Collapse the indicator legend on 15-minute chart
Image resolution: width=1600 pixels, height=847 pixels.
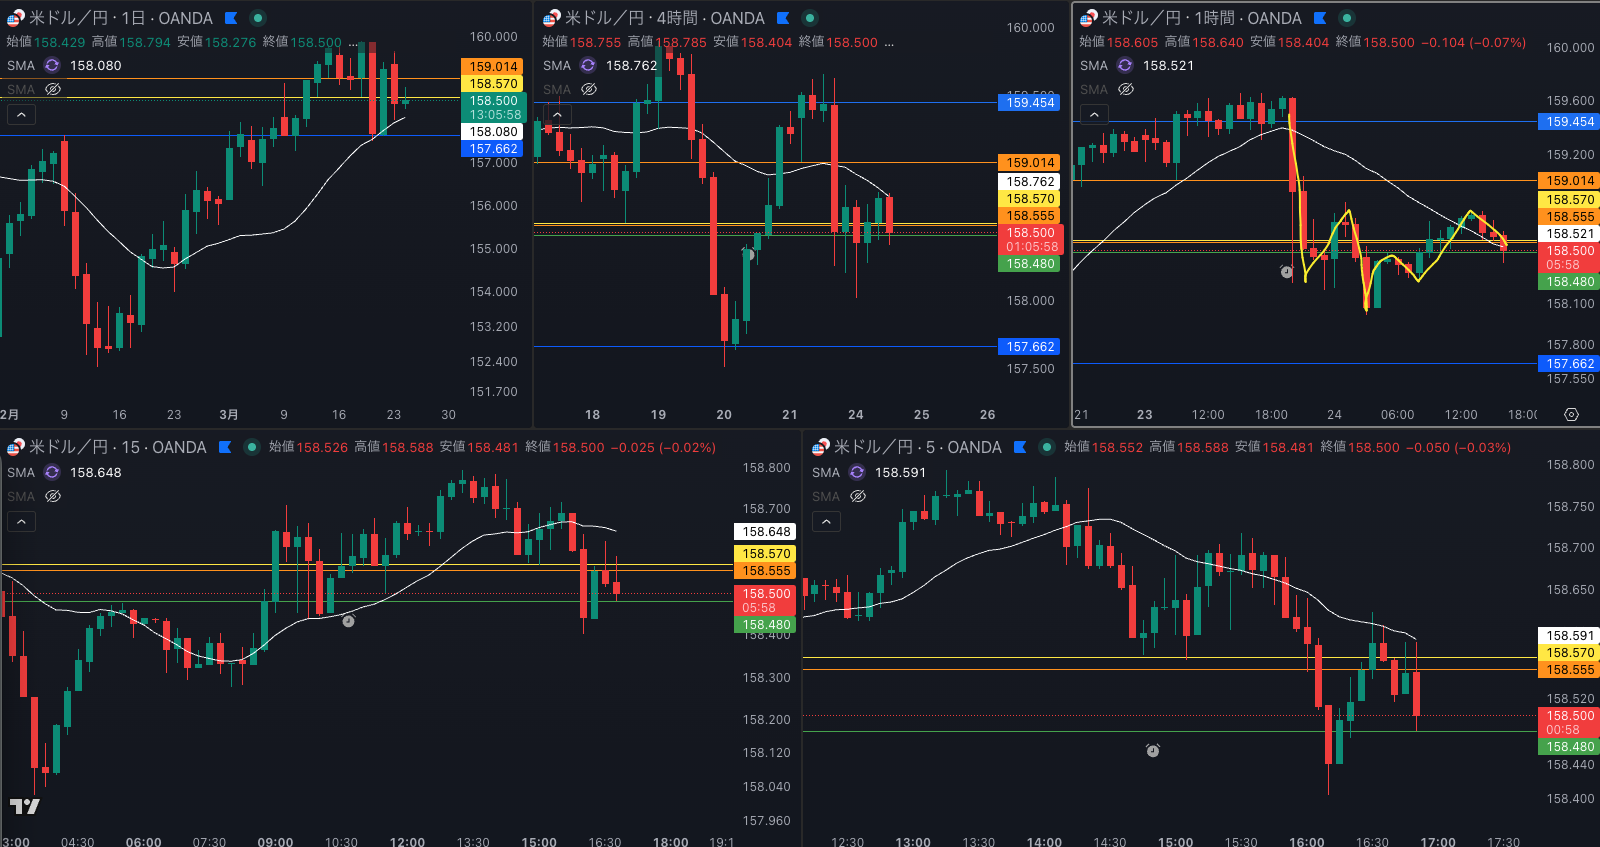click(x=21, y=521)
